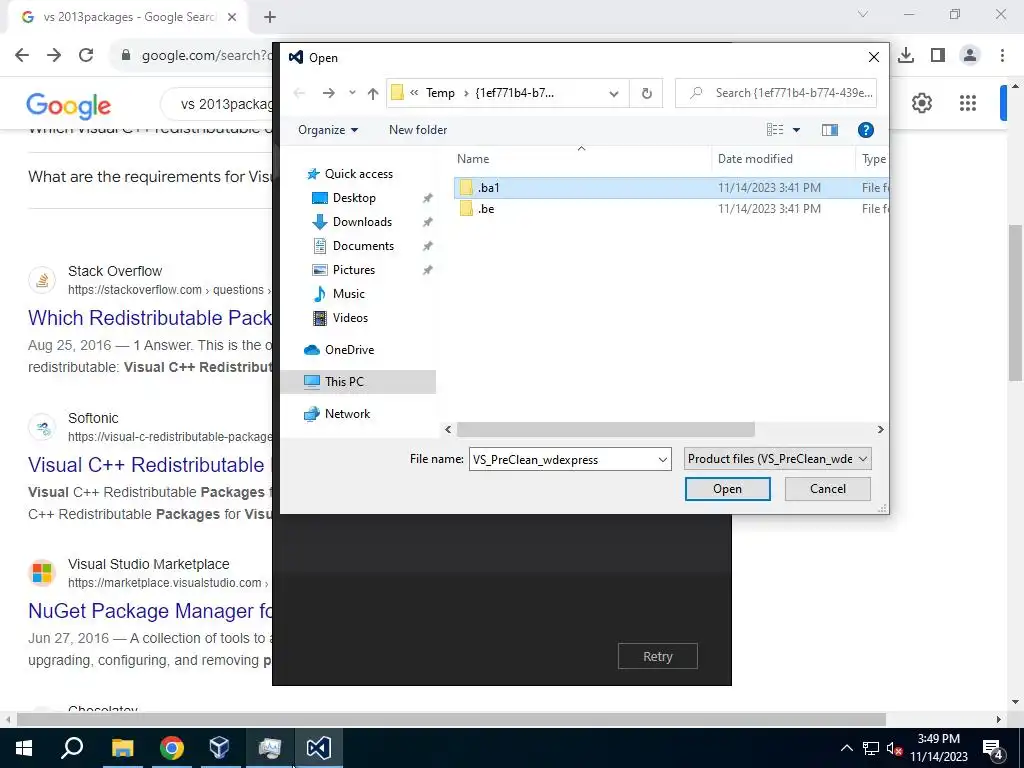The width and height of the screenshot is (1024, 768).
Task: Go up one folder level in dialog
Action: [373, 93]
